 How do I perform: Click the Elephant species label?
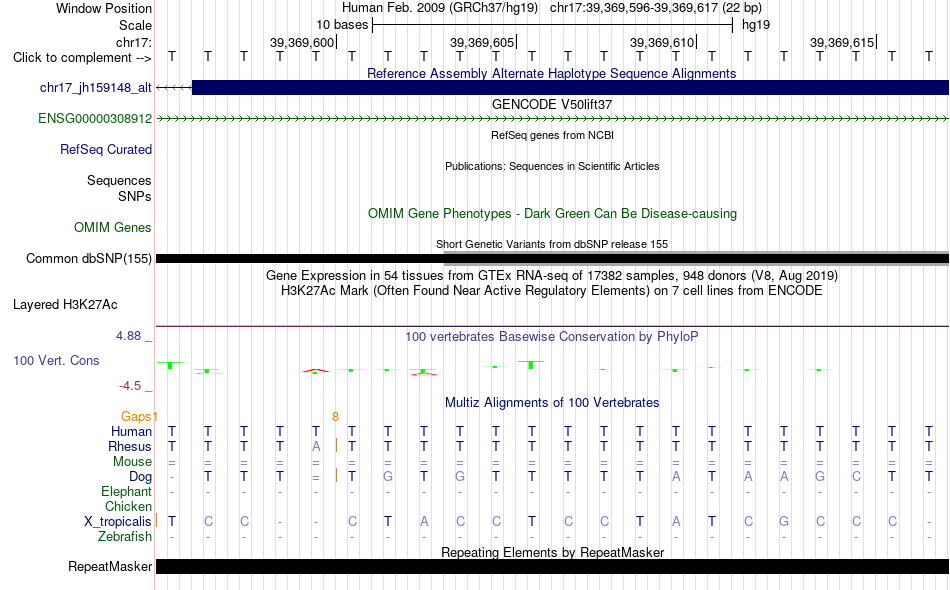coord(127,491)
